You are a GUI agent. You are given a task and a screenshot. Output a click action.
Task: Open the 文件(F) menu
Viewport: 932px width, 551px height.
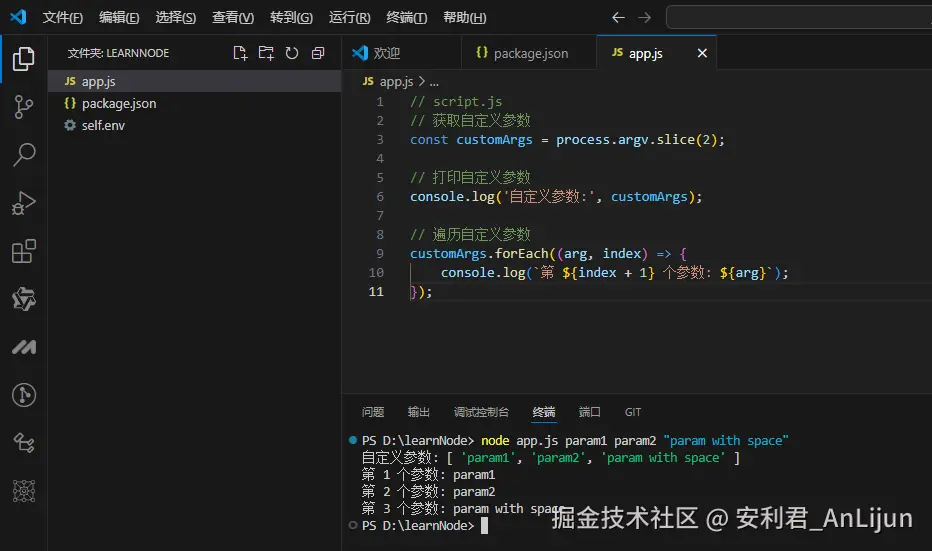pyautogui.click(x=62, y=17)
